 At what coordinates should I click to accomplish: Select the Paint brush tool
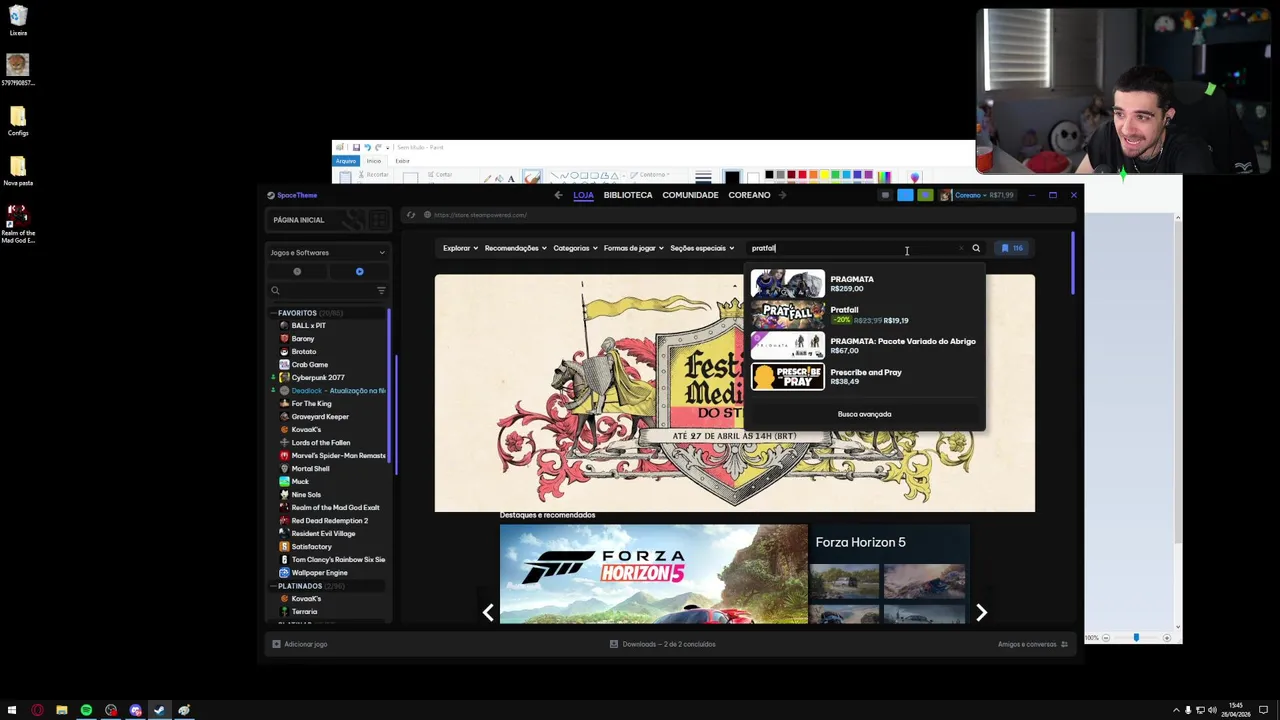(532, 177)
